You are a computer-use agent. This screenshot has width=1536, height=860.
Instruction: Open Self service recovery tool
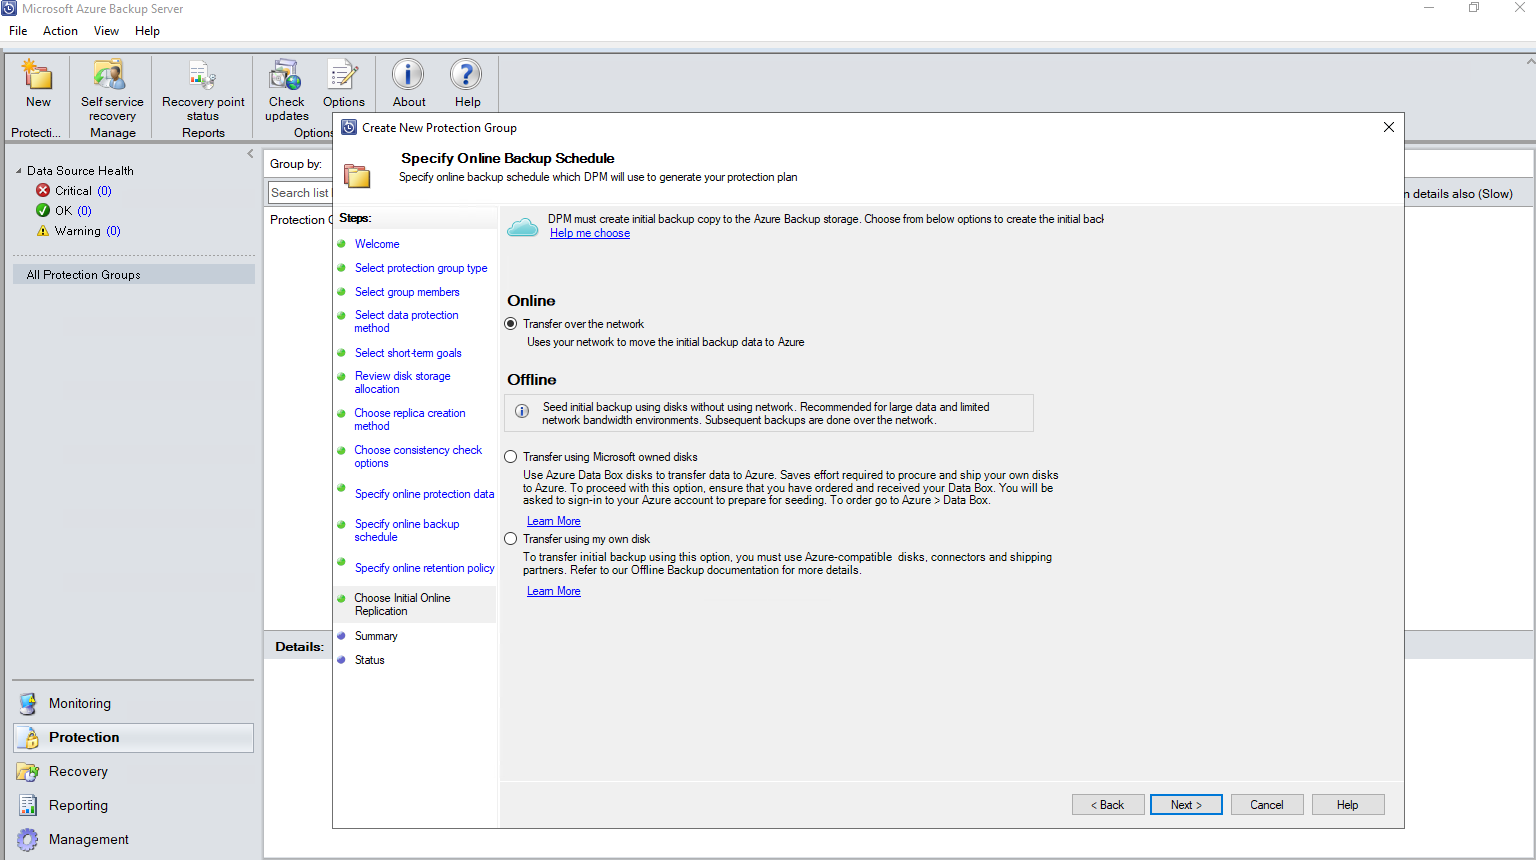pos(110,75)
